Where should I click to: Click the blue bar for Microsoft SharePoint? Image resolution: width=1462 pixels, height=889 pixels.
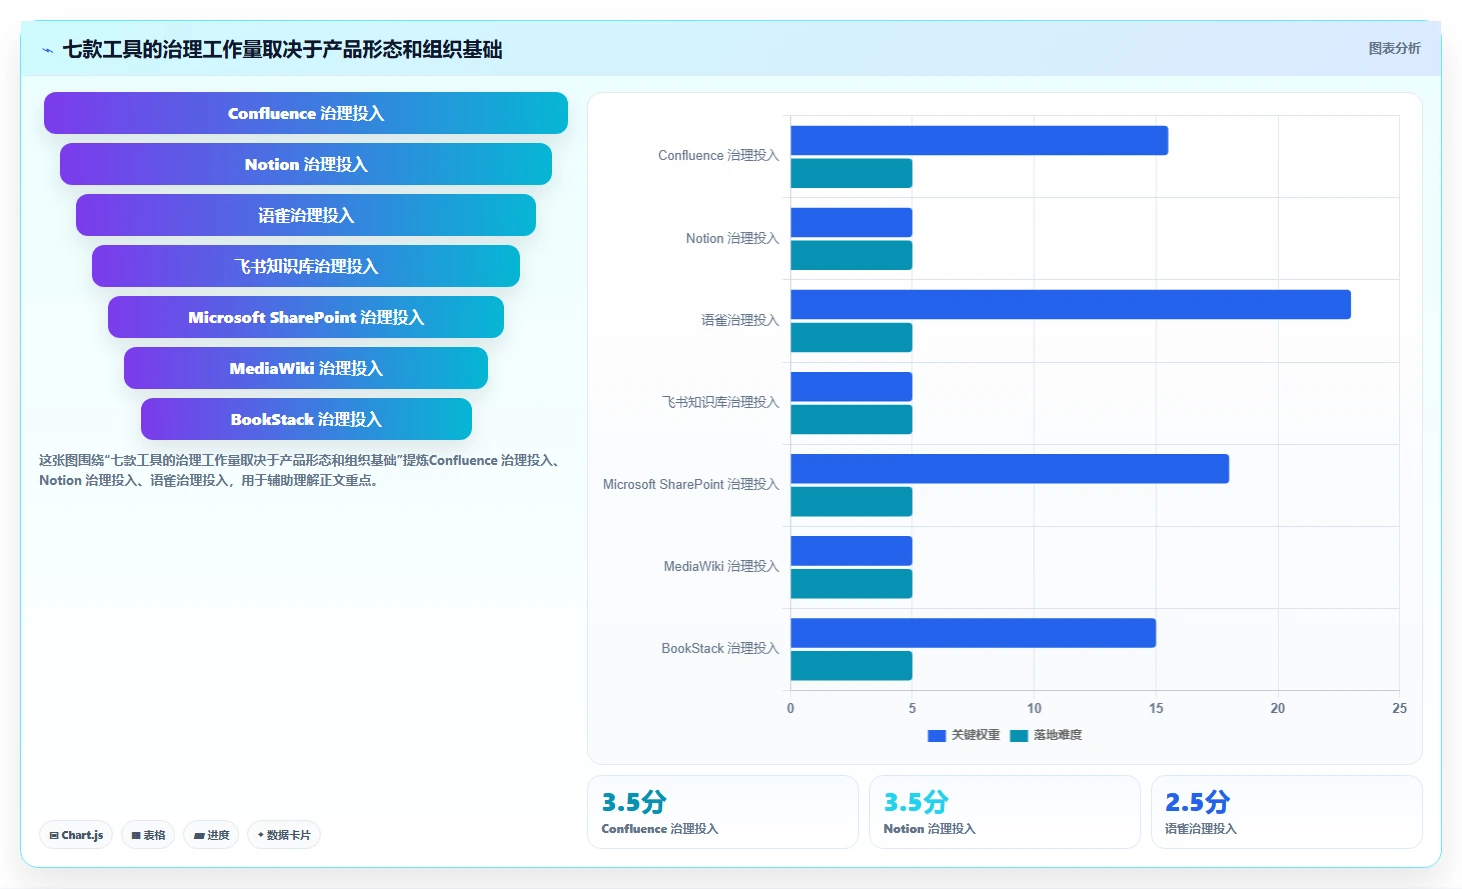(x=1010, y=468)
